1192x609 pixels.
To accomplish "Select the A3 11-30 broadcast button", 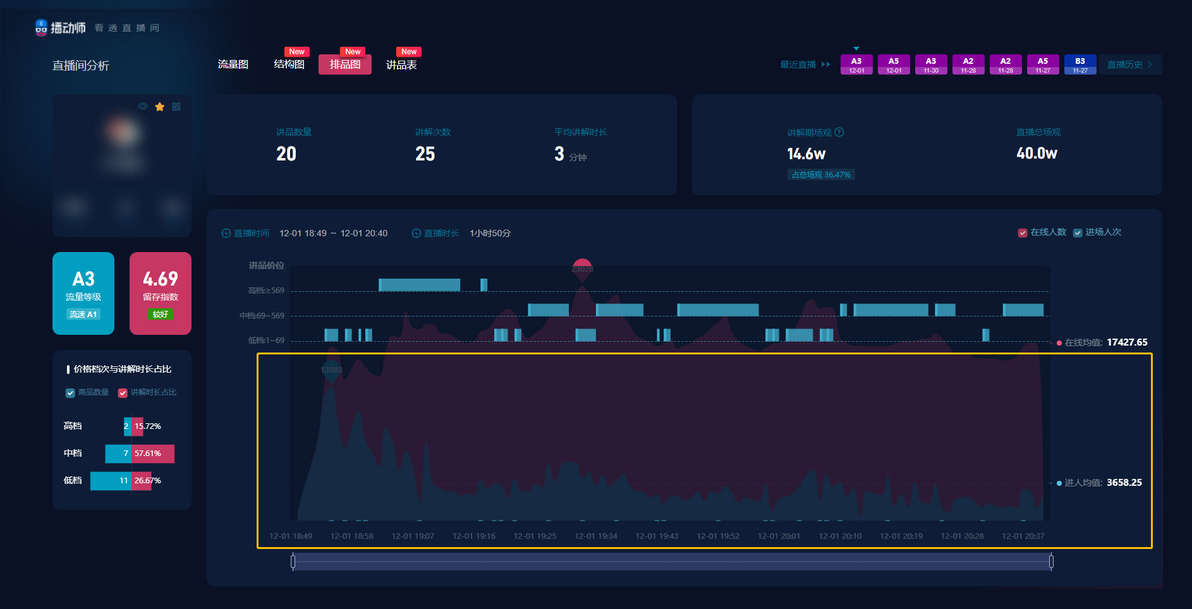I will (930, 65).
